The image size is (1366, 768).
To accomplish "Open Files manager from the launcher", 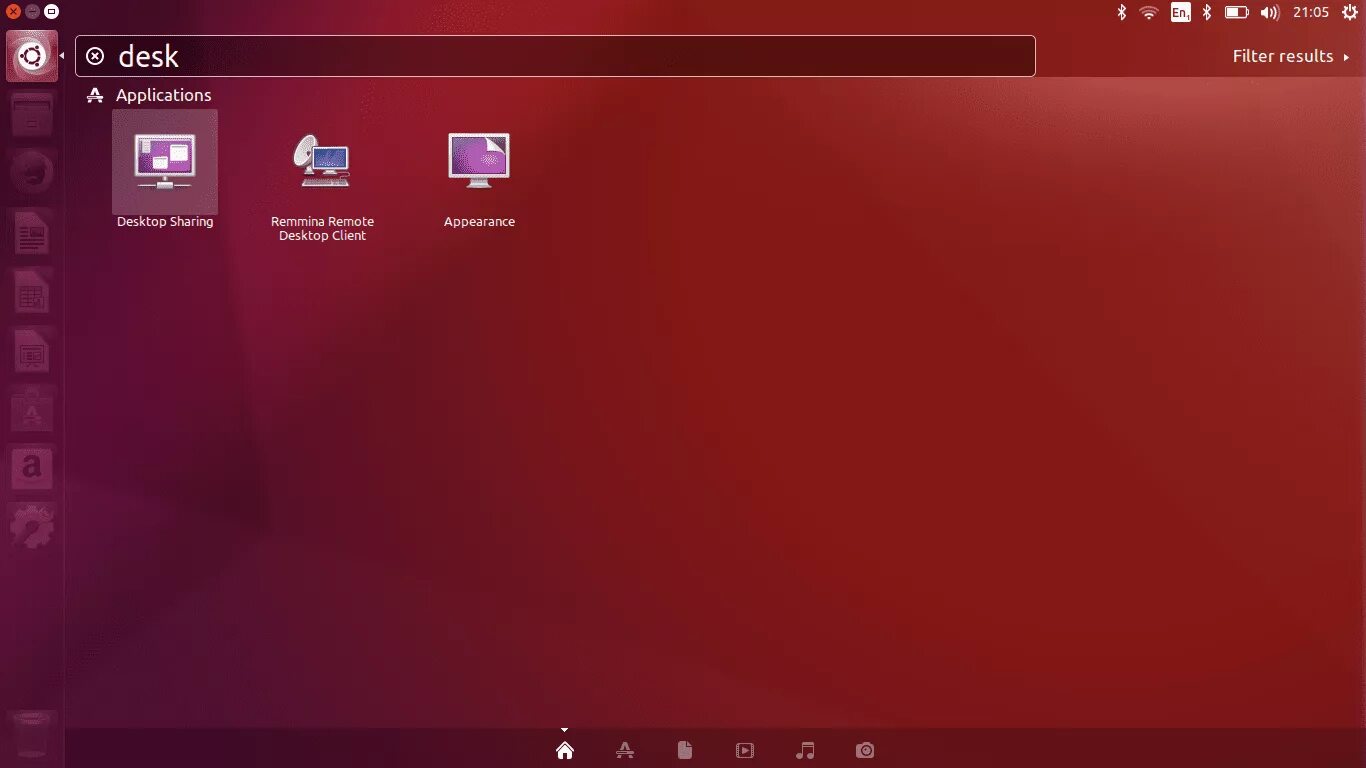I will [32, 116].
